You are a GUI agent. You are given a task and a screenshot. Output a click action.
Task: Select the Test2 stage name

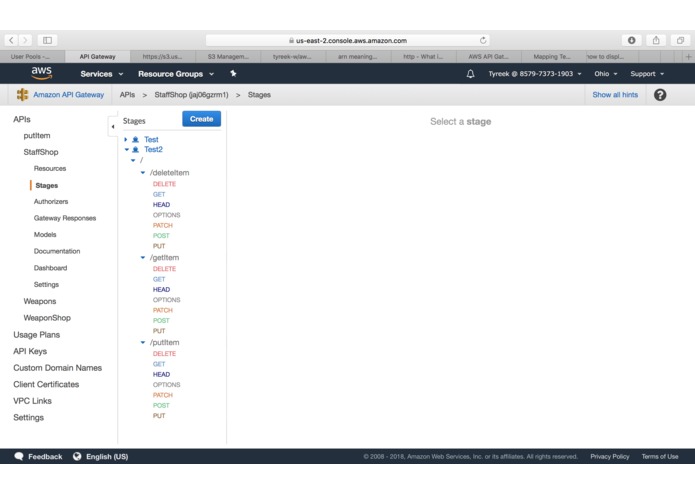[x=153, y=150]
